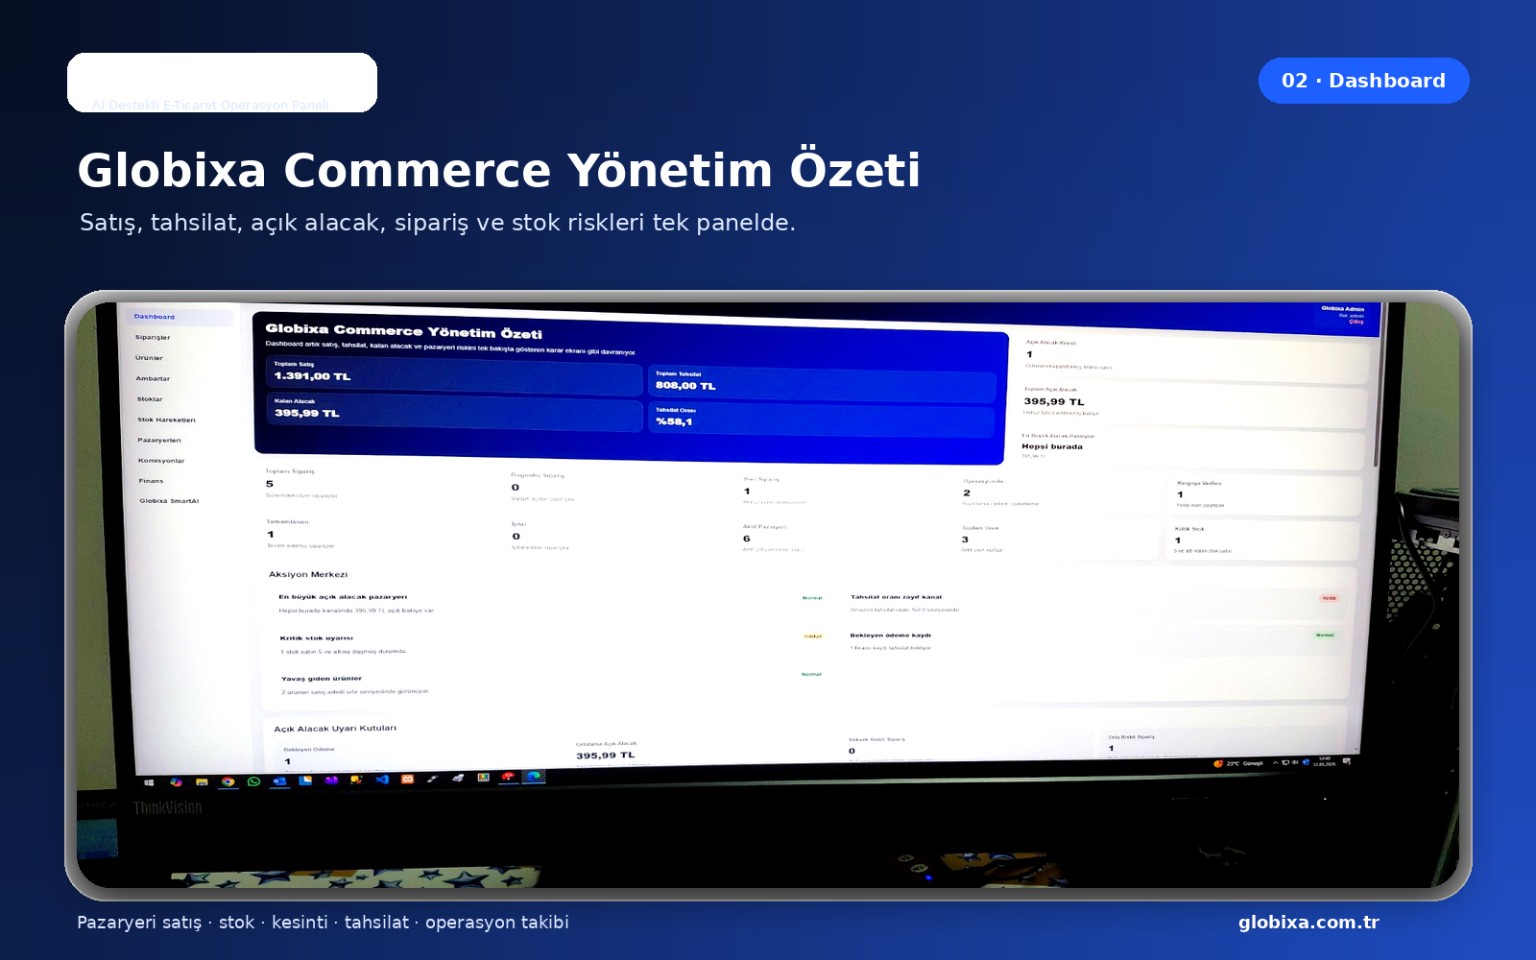Open the orange app icon next to VS Code
Screen dimensions: 1536x960
(x=407, y=778)
